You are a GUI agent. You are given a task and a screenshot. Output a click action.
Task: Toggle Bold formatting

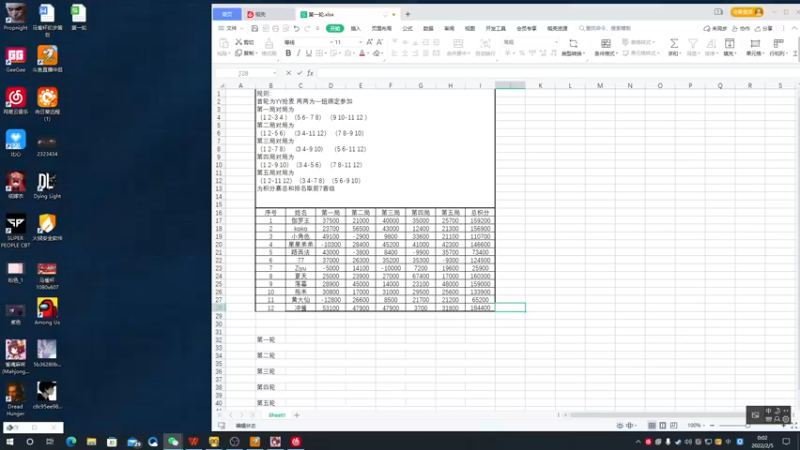(x=288, y=53)
